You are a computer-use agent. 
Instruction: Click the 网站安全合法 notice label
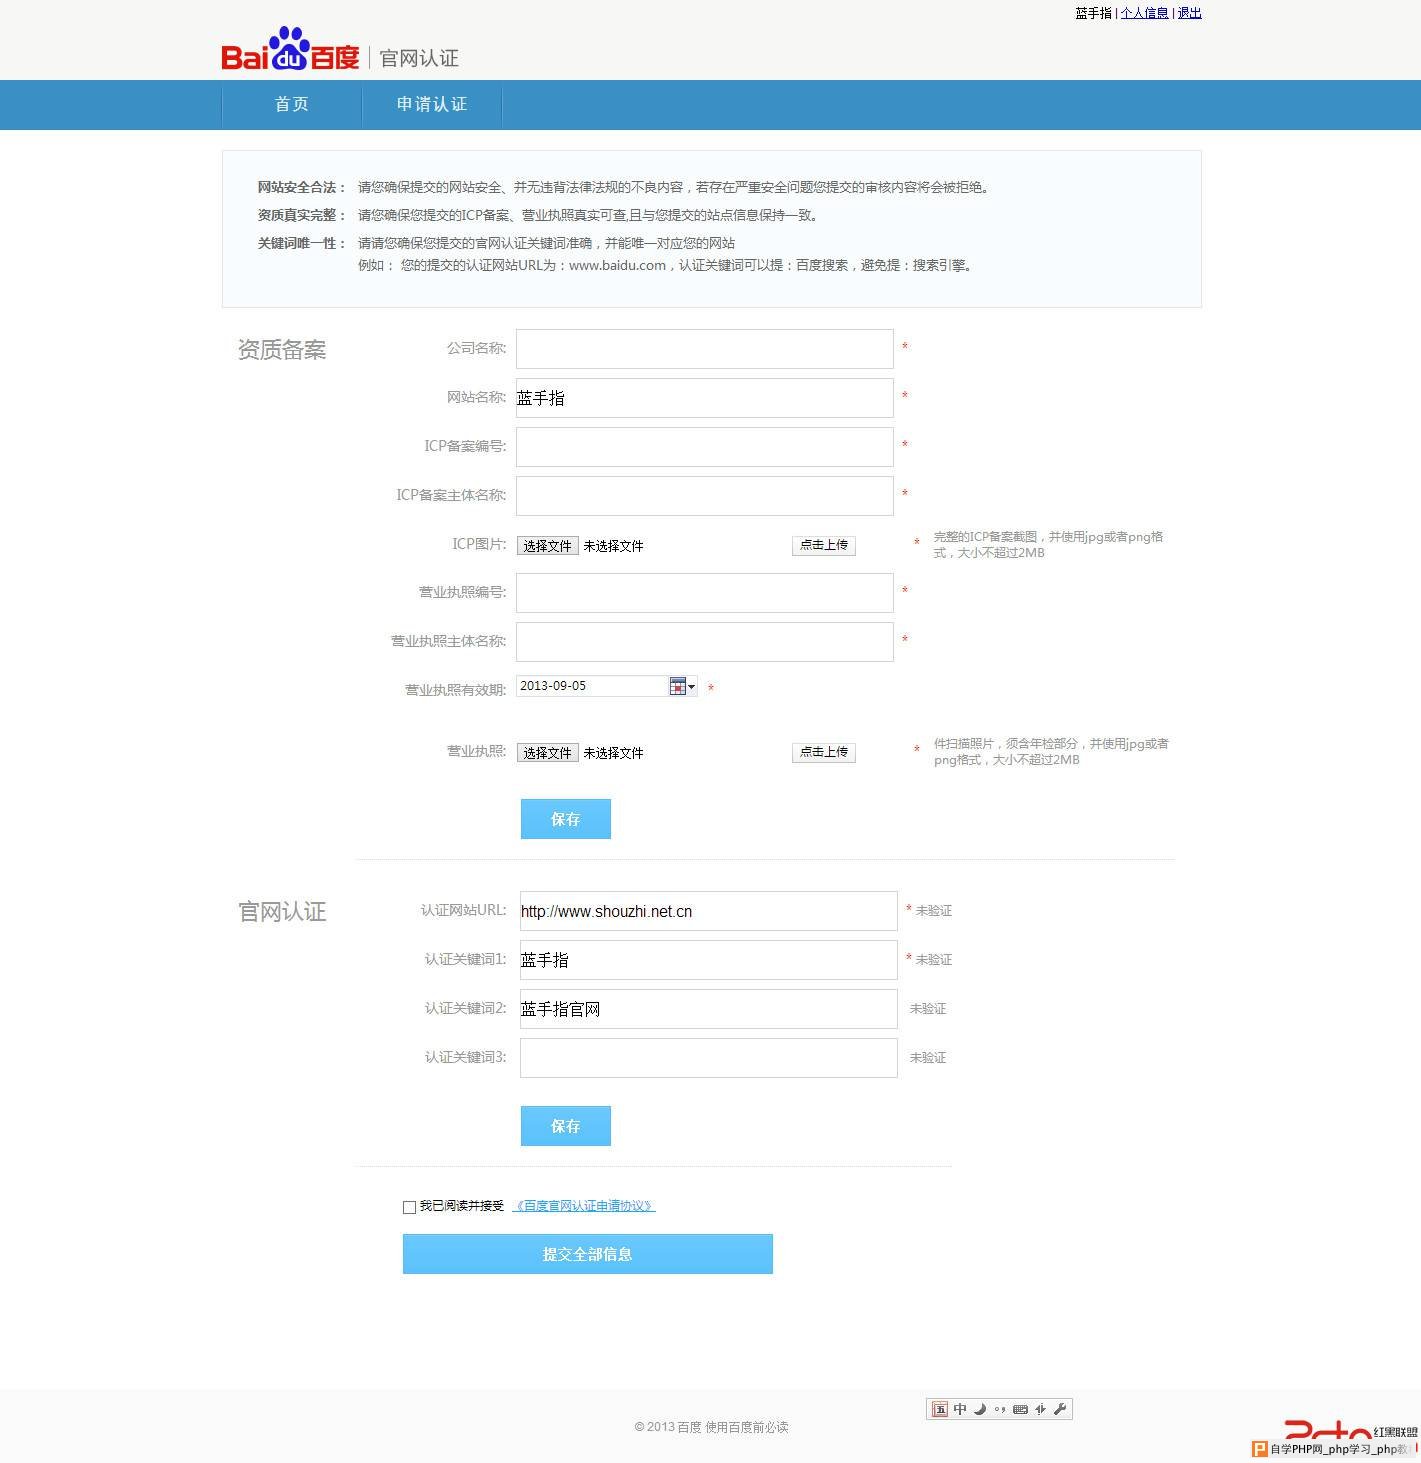coord(301,187)
